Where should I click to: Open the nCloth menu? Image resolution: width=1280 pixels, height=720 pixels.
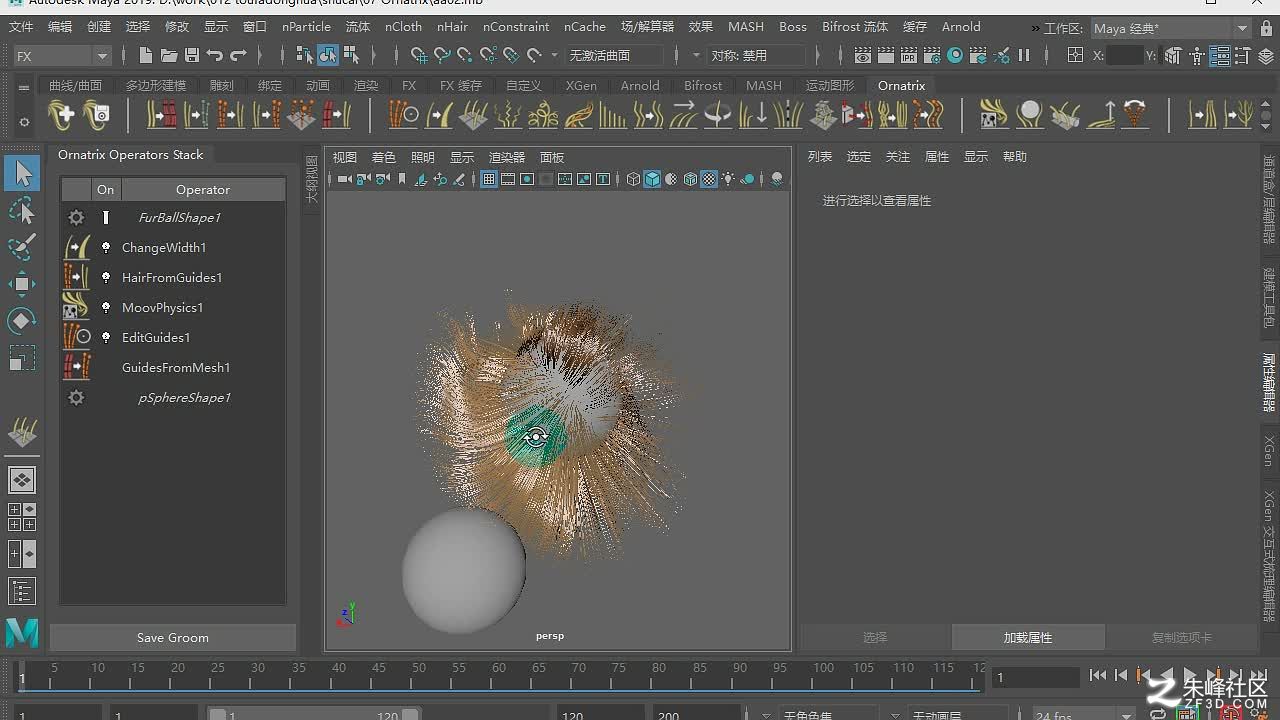click(403, 27)
